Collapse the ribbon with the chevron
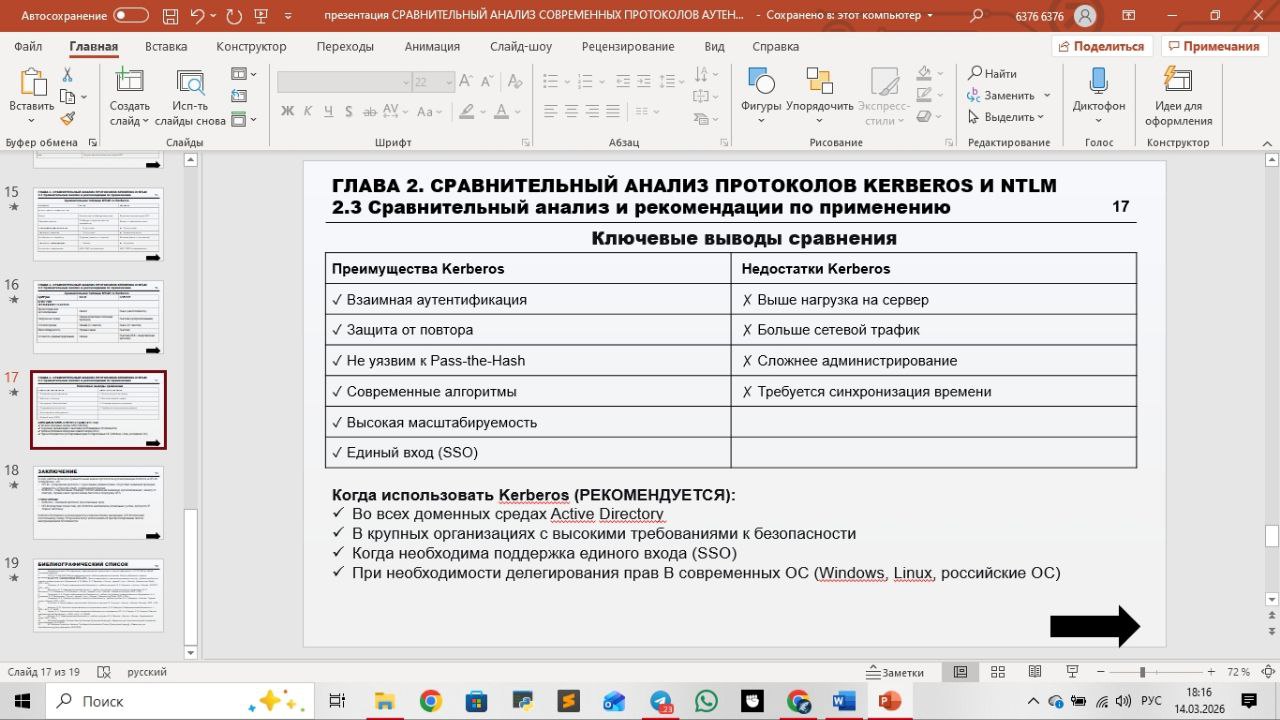 pyautogui.click(x=1265, y=143)
